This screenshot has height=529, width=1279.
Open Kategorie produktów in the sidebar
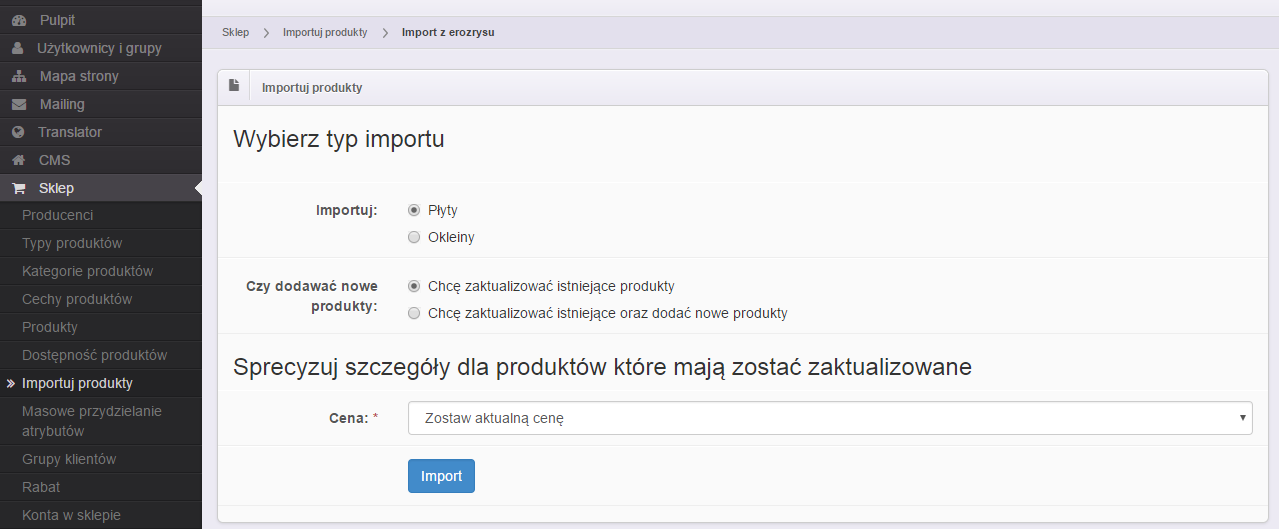87,271
